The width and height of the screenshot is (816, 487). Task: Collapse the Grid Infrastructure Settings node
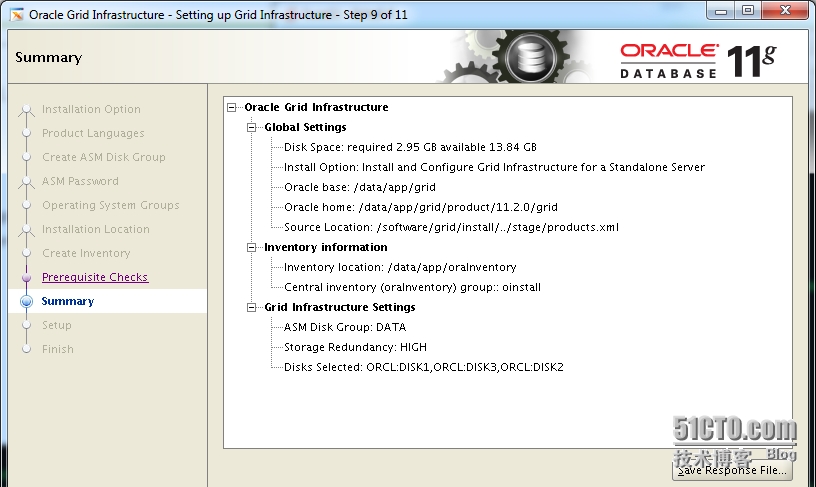(x=252, y=307)
